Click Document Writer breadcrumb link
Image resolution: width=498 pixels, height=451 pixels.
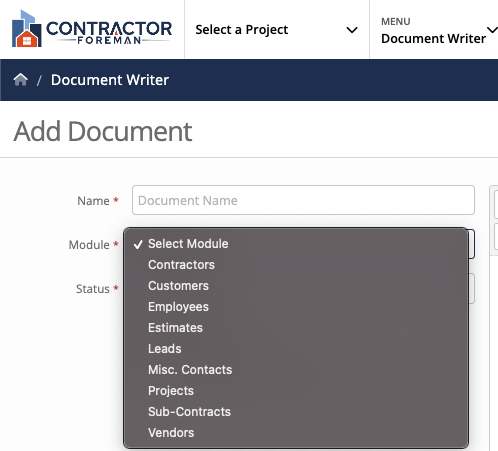pos(110,80)
